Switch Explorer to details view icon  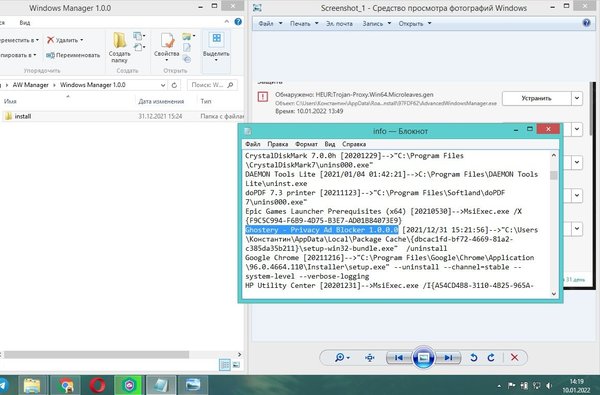coord(225,365)
